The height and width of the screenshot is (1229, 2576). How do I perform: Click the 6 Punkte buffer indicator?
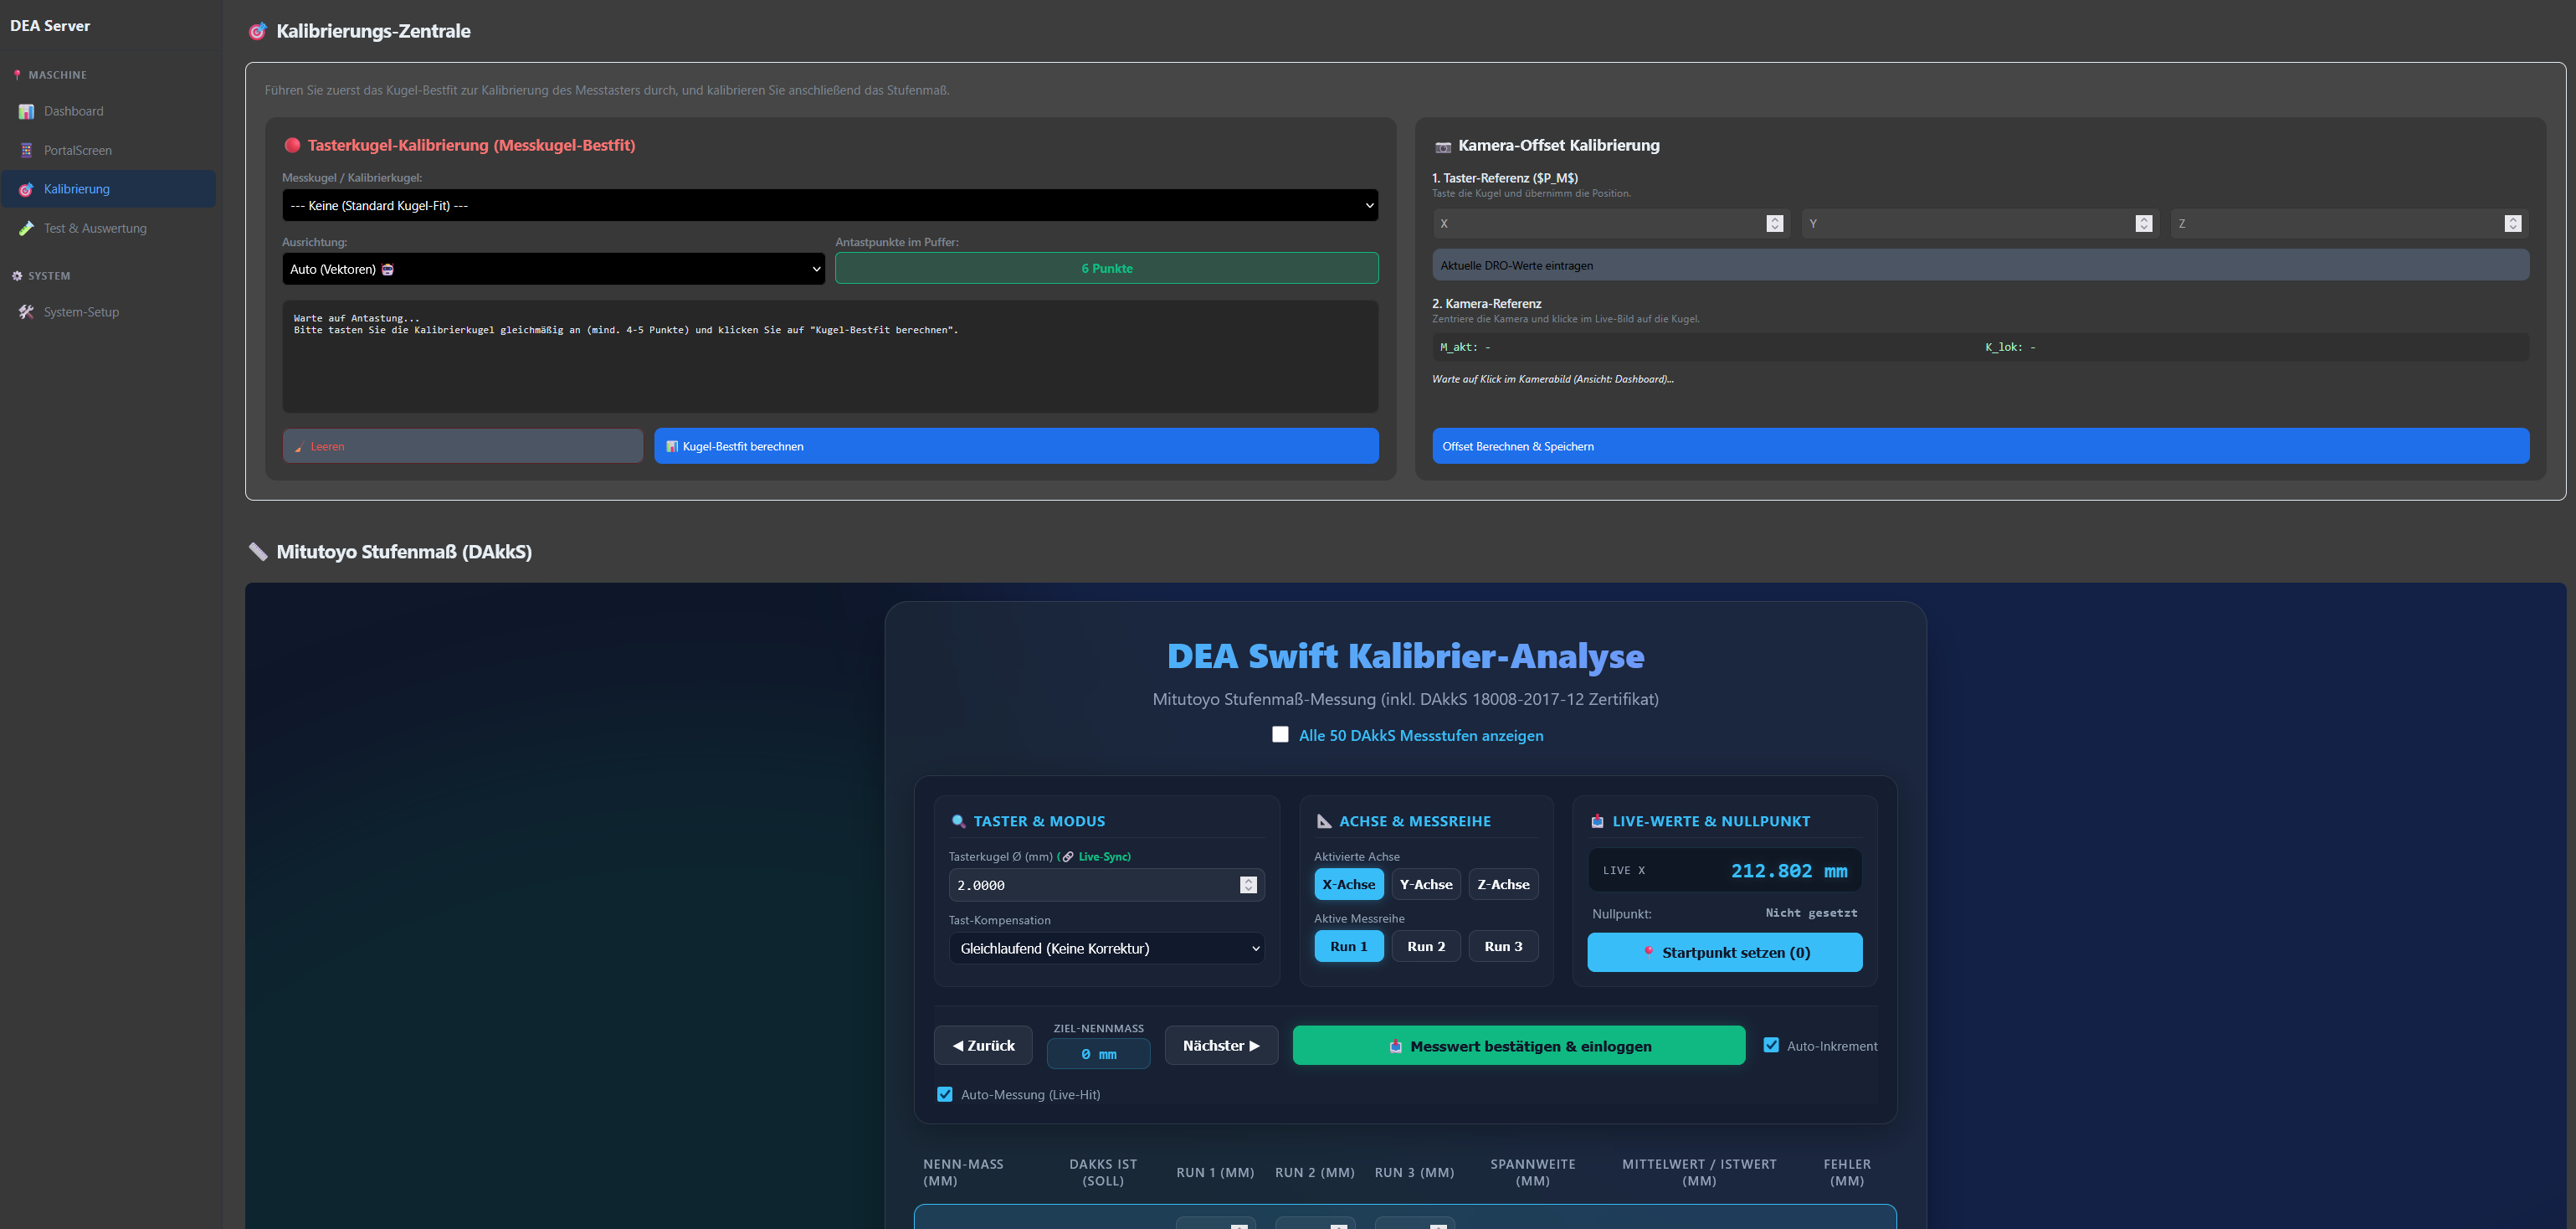click(x=1106, y=268)
